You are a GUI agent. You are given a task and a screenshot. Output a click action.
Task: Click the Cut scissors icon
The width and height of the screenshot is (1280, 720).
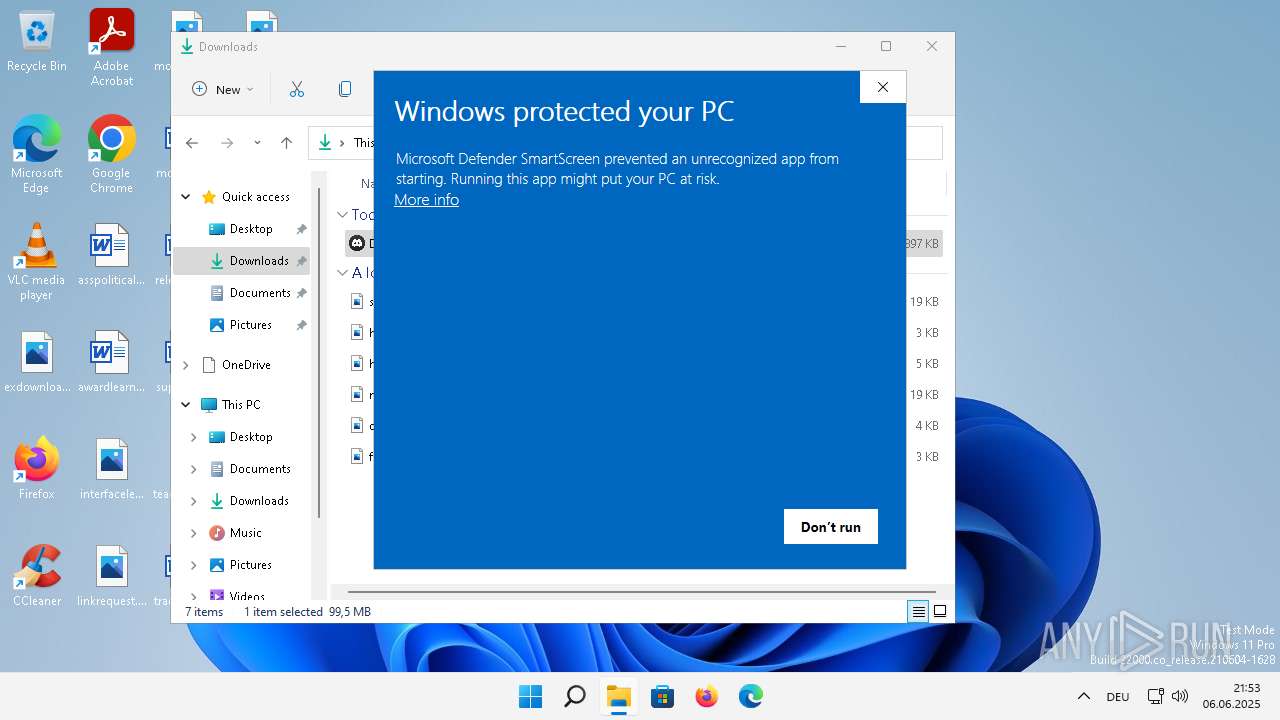297,89
